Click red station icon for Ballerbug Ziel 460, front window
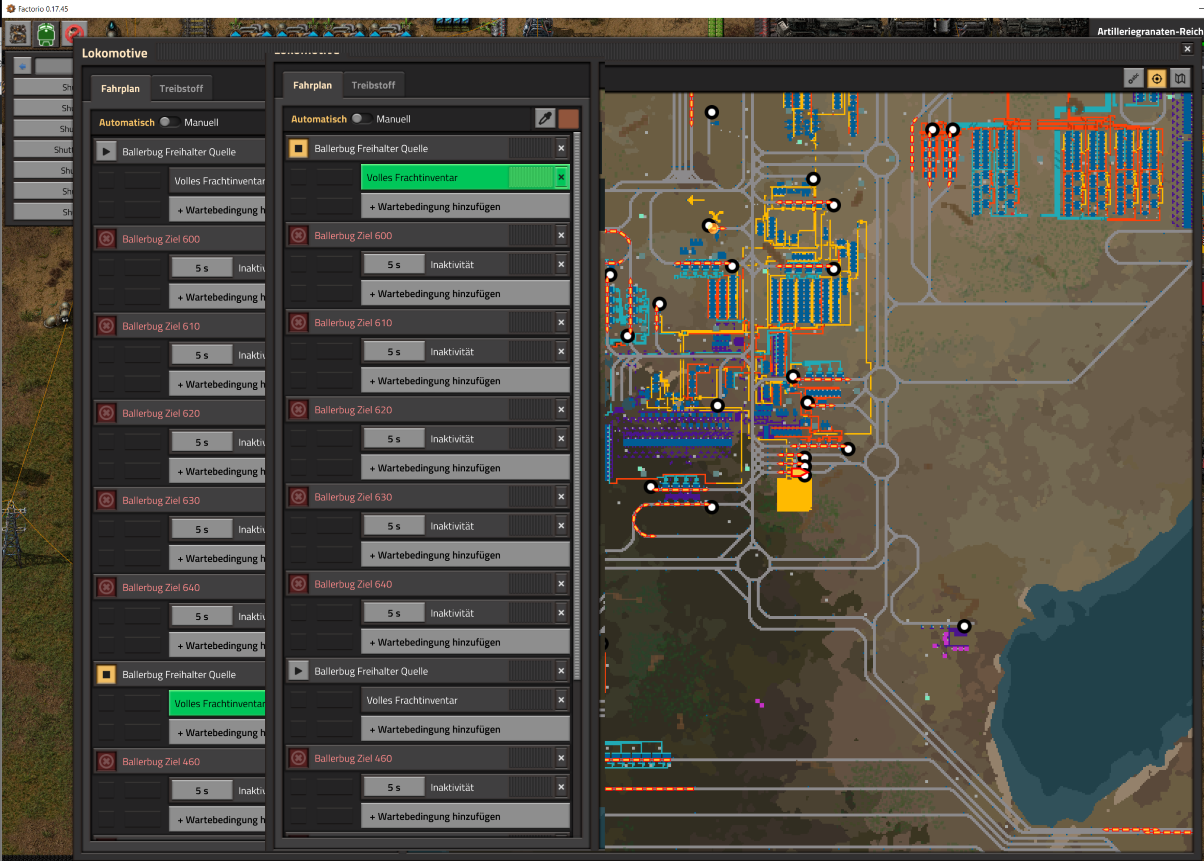The width and height of the screenshot is (1204, 861). (x=298, y=758)
